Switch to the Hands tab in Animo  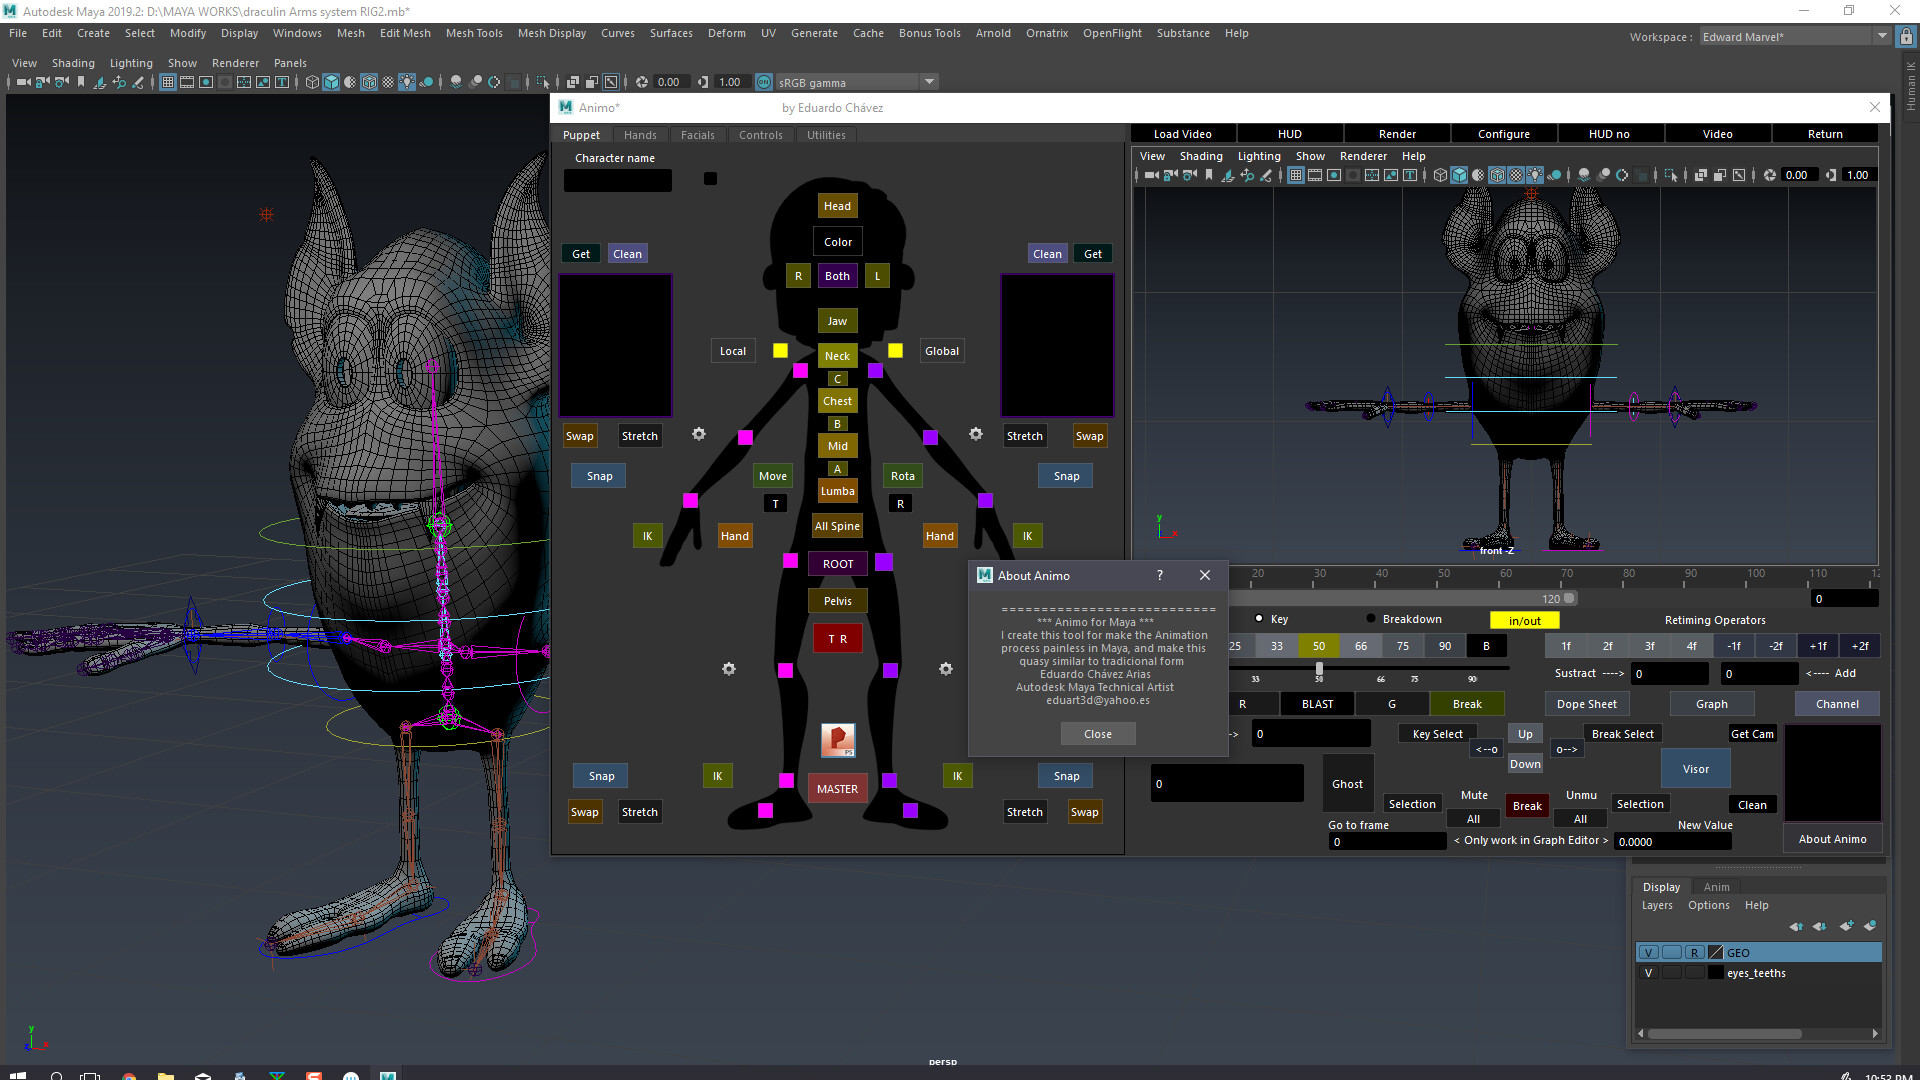pyautogui.click(x=640, y=135)
